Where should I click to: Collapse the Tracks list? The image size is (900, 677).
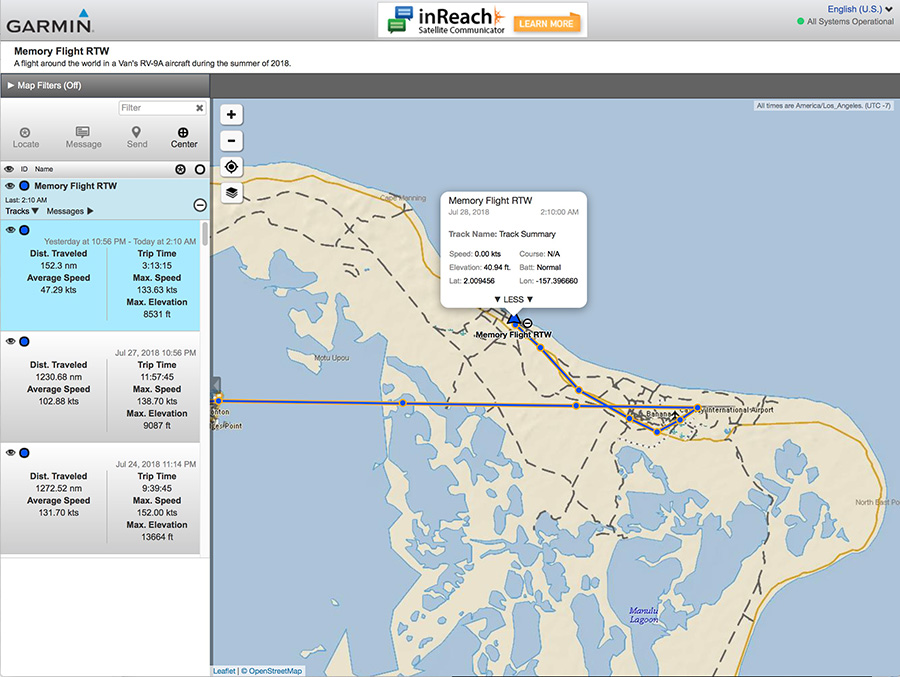point(22,211)
